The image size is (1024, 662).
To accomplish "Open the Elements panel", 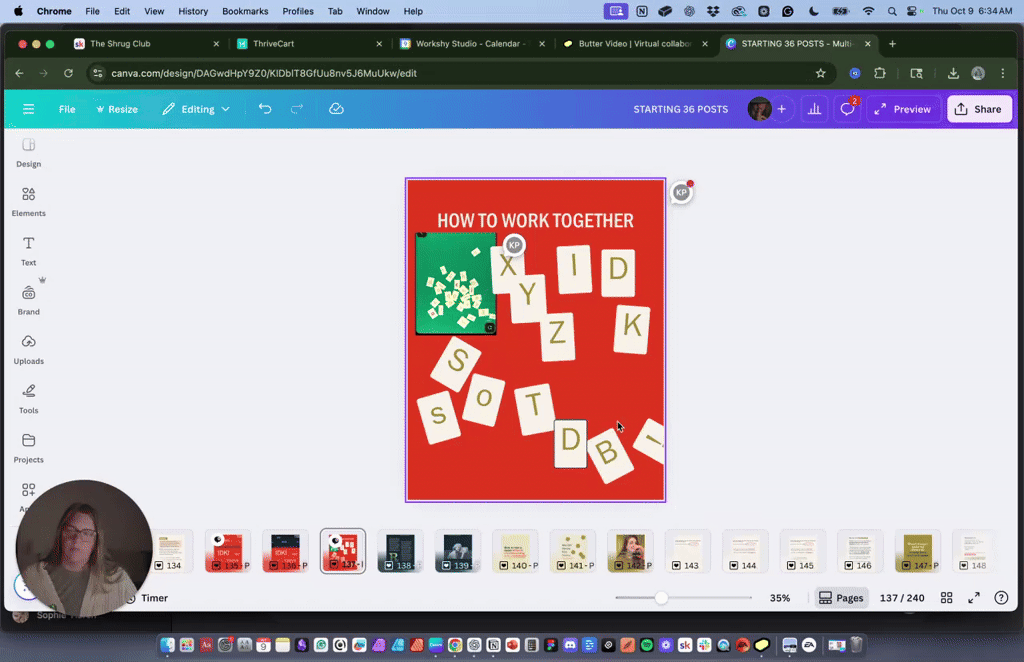I will pos(28,202).
